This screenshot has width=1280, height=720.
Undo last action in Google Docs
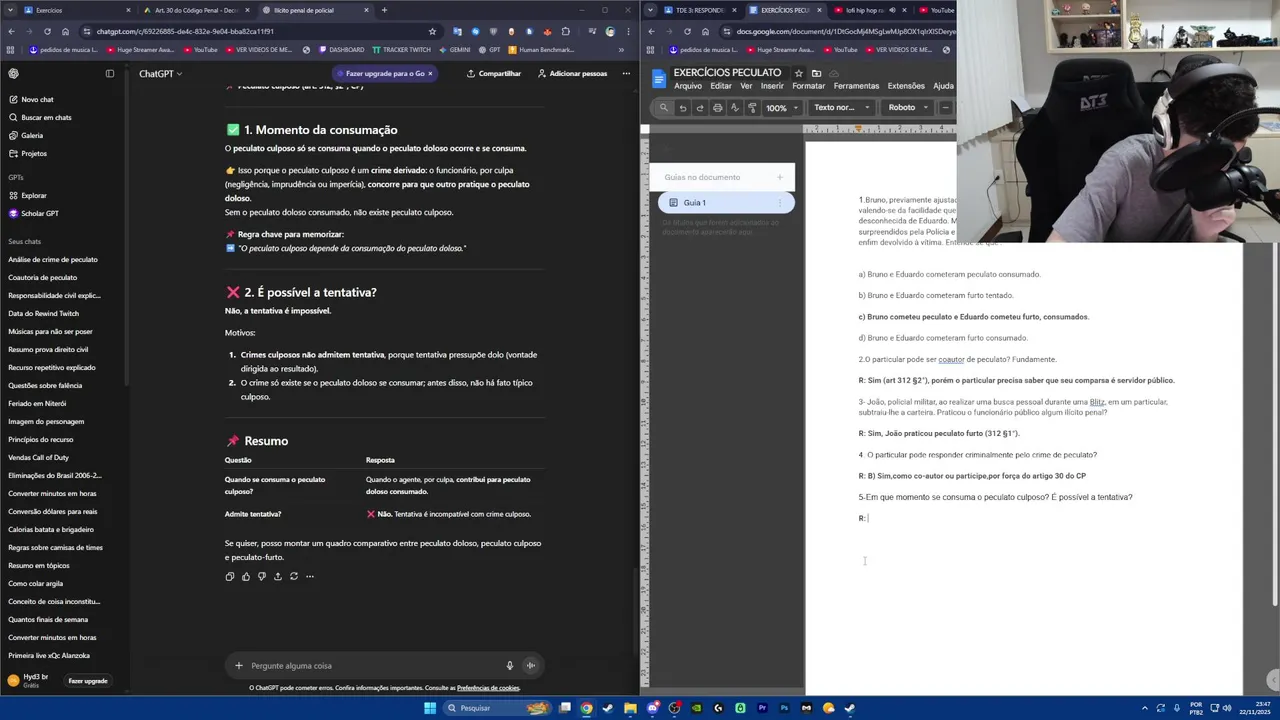coord(683,107)
